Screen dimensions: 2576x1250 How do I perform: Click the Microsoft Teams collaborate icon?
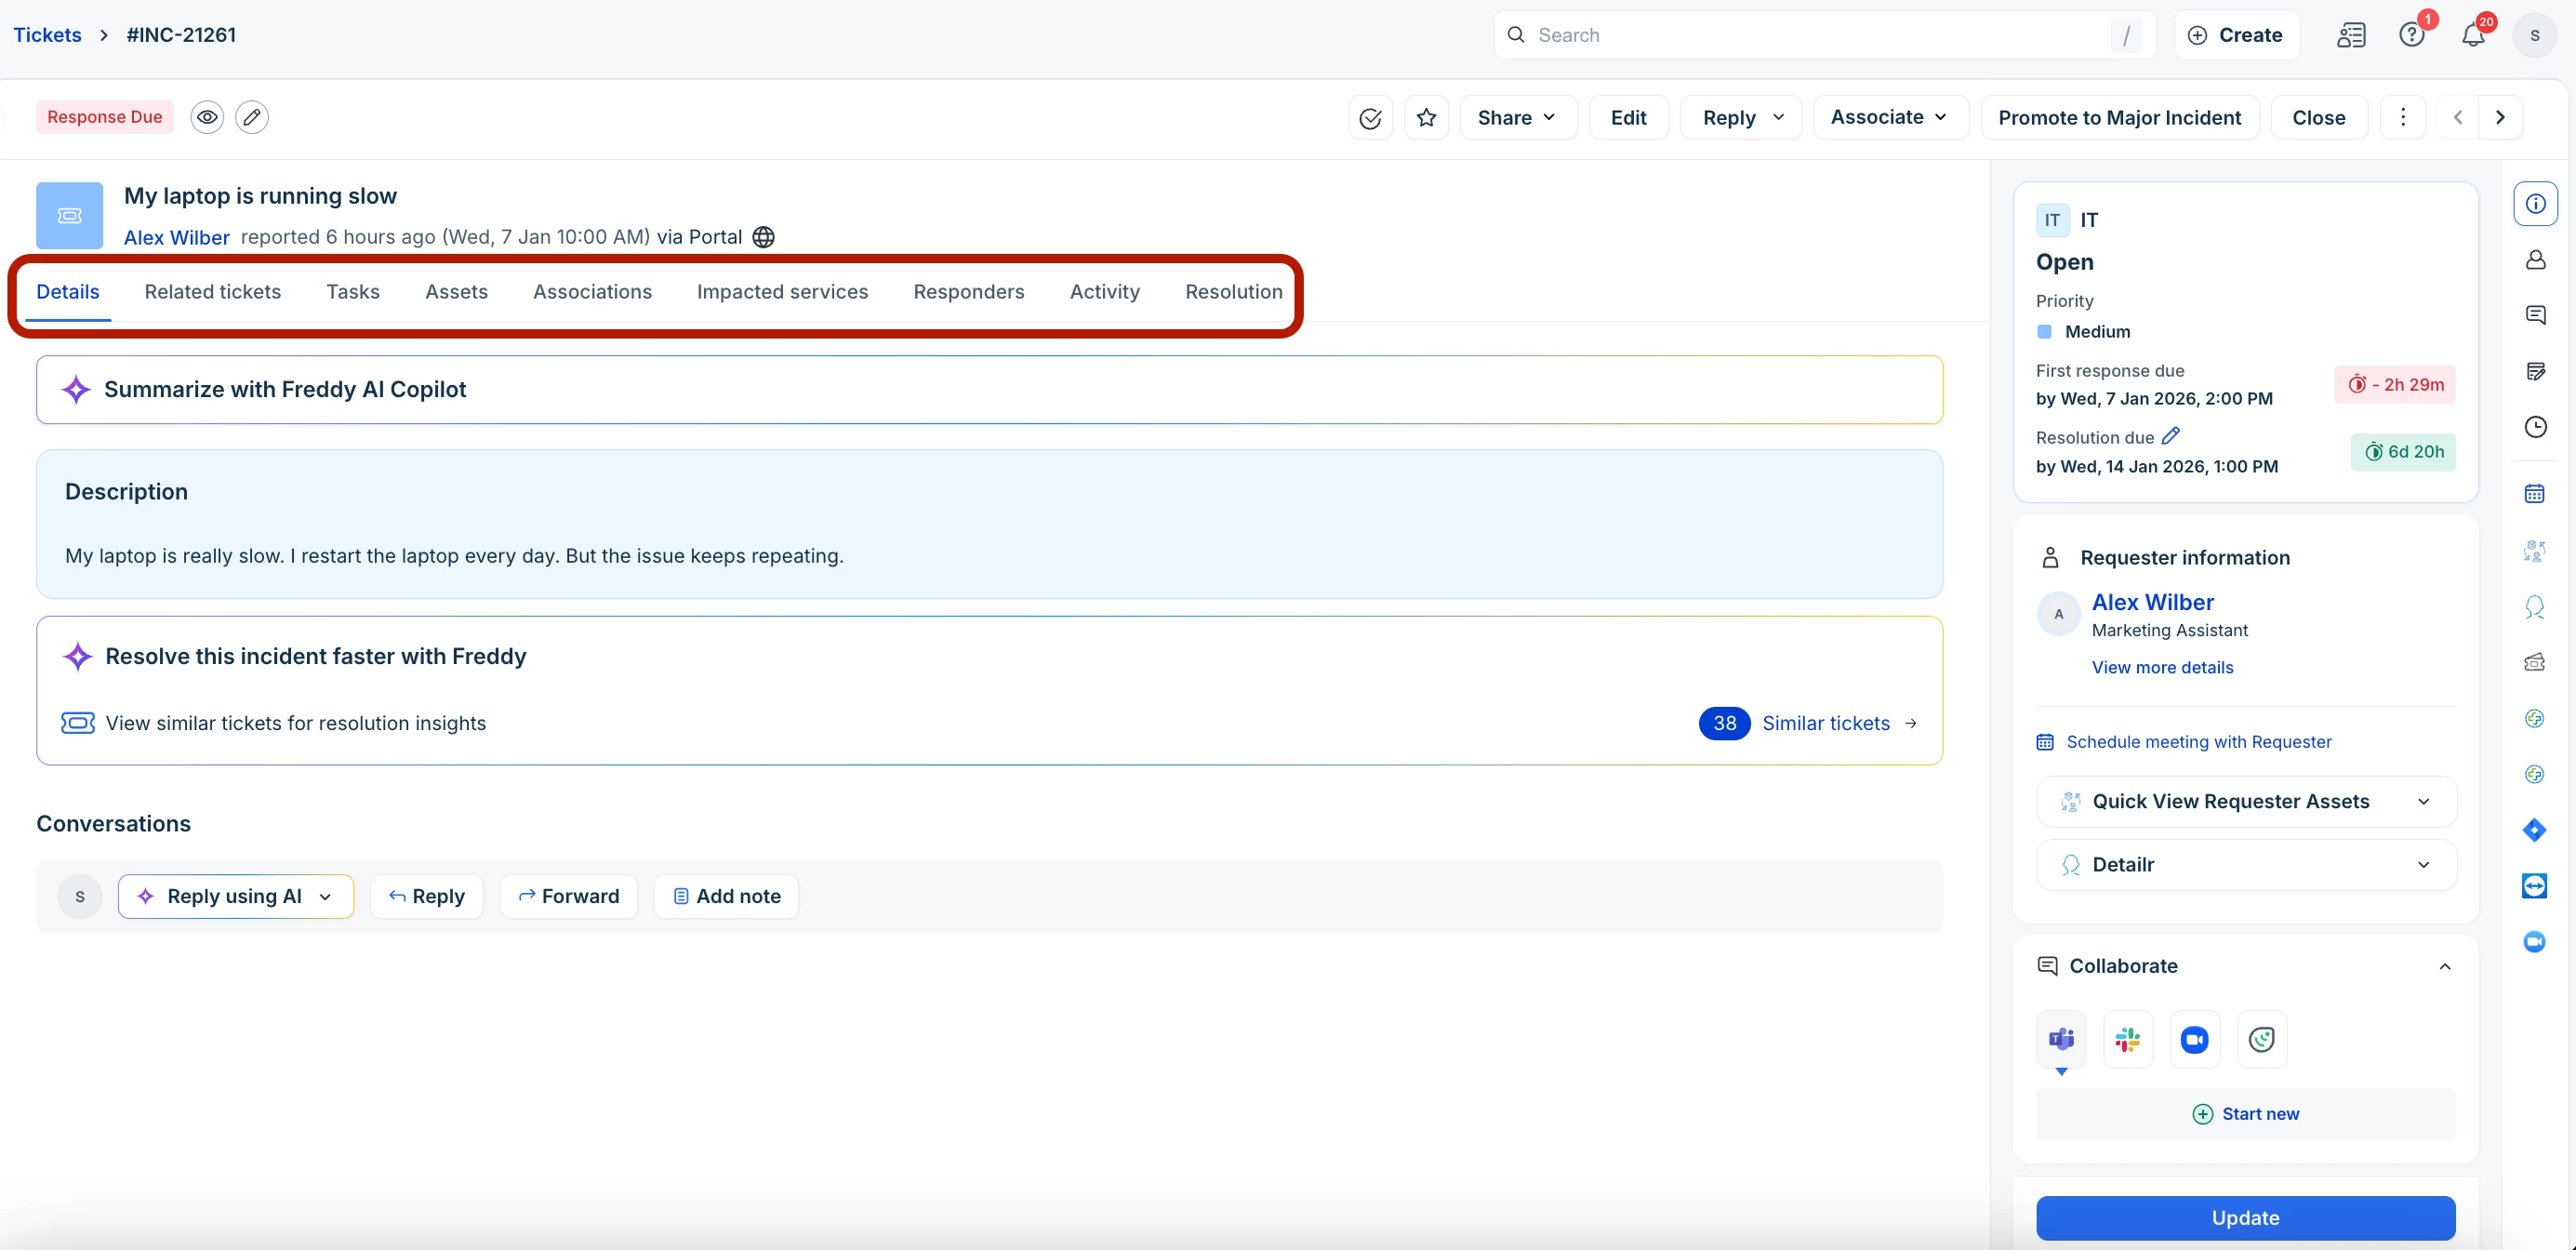click(2061, 1040)
